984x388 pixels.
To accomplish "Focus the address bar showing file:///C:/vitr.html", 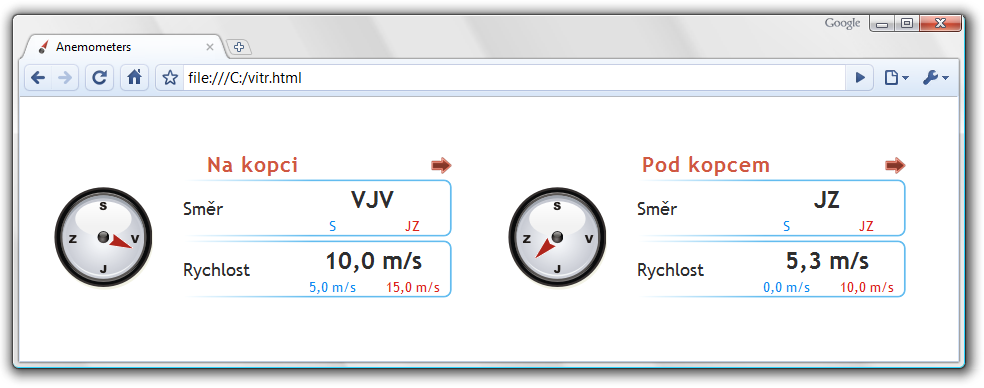I will coord(515,78).
